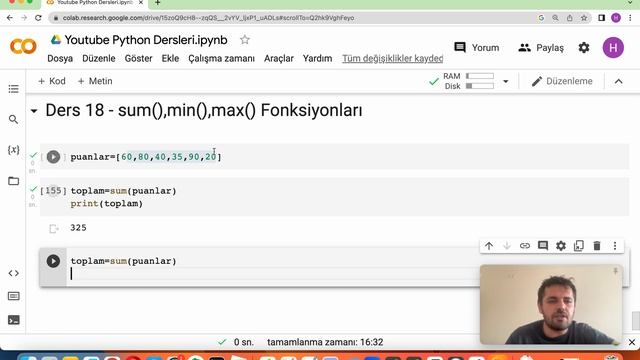Viewport: 640px width, 360px height.
Task: Add a text cell with + Metin
Action: coord(95,81)
